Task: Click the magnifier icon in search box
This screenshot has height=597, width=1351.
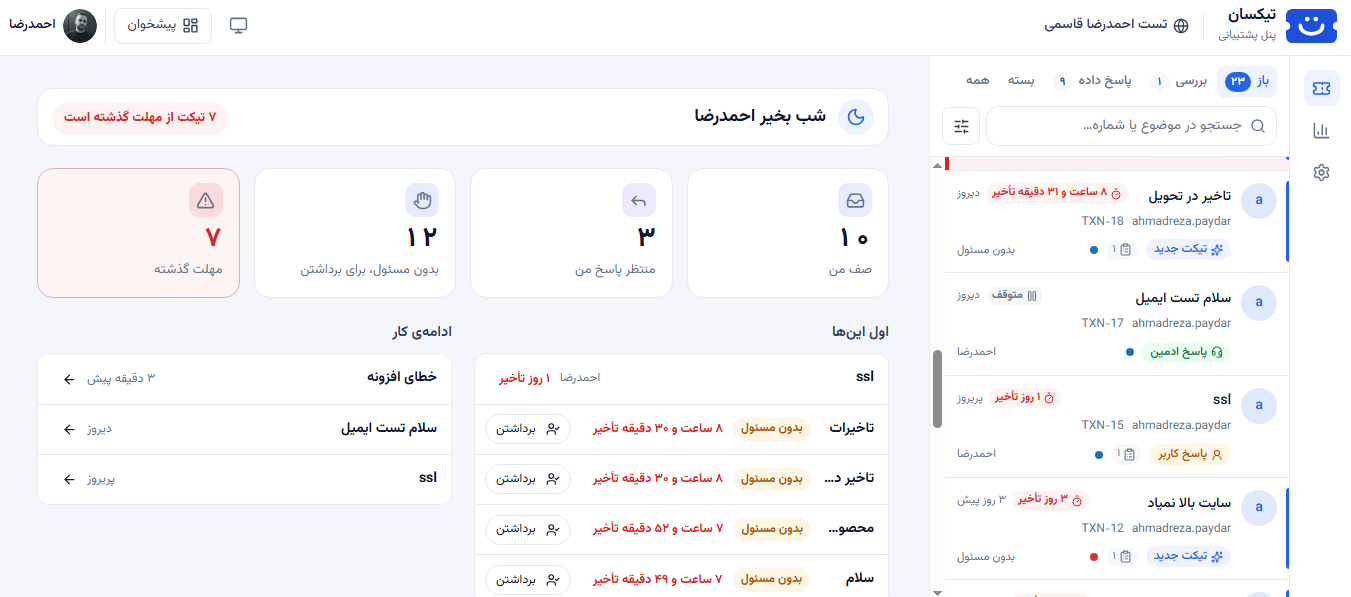Action: (x=1258, y=126)
